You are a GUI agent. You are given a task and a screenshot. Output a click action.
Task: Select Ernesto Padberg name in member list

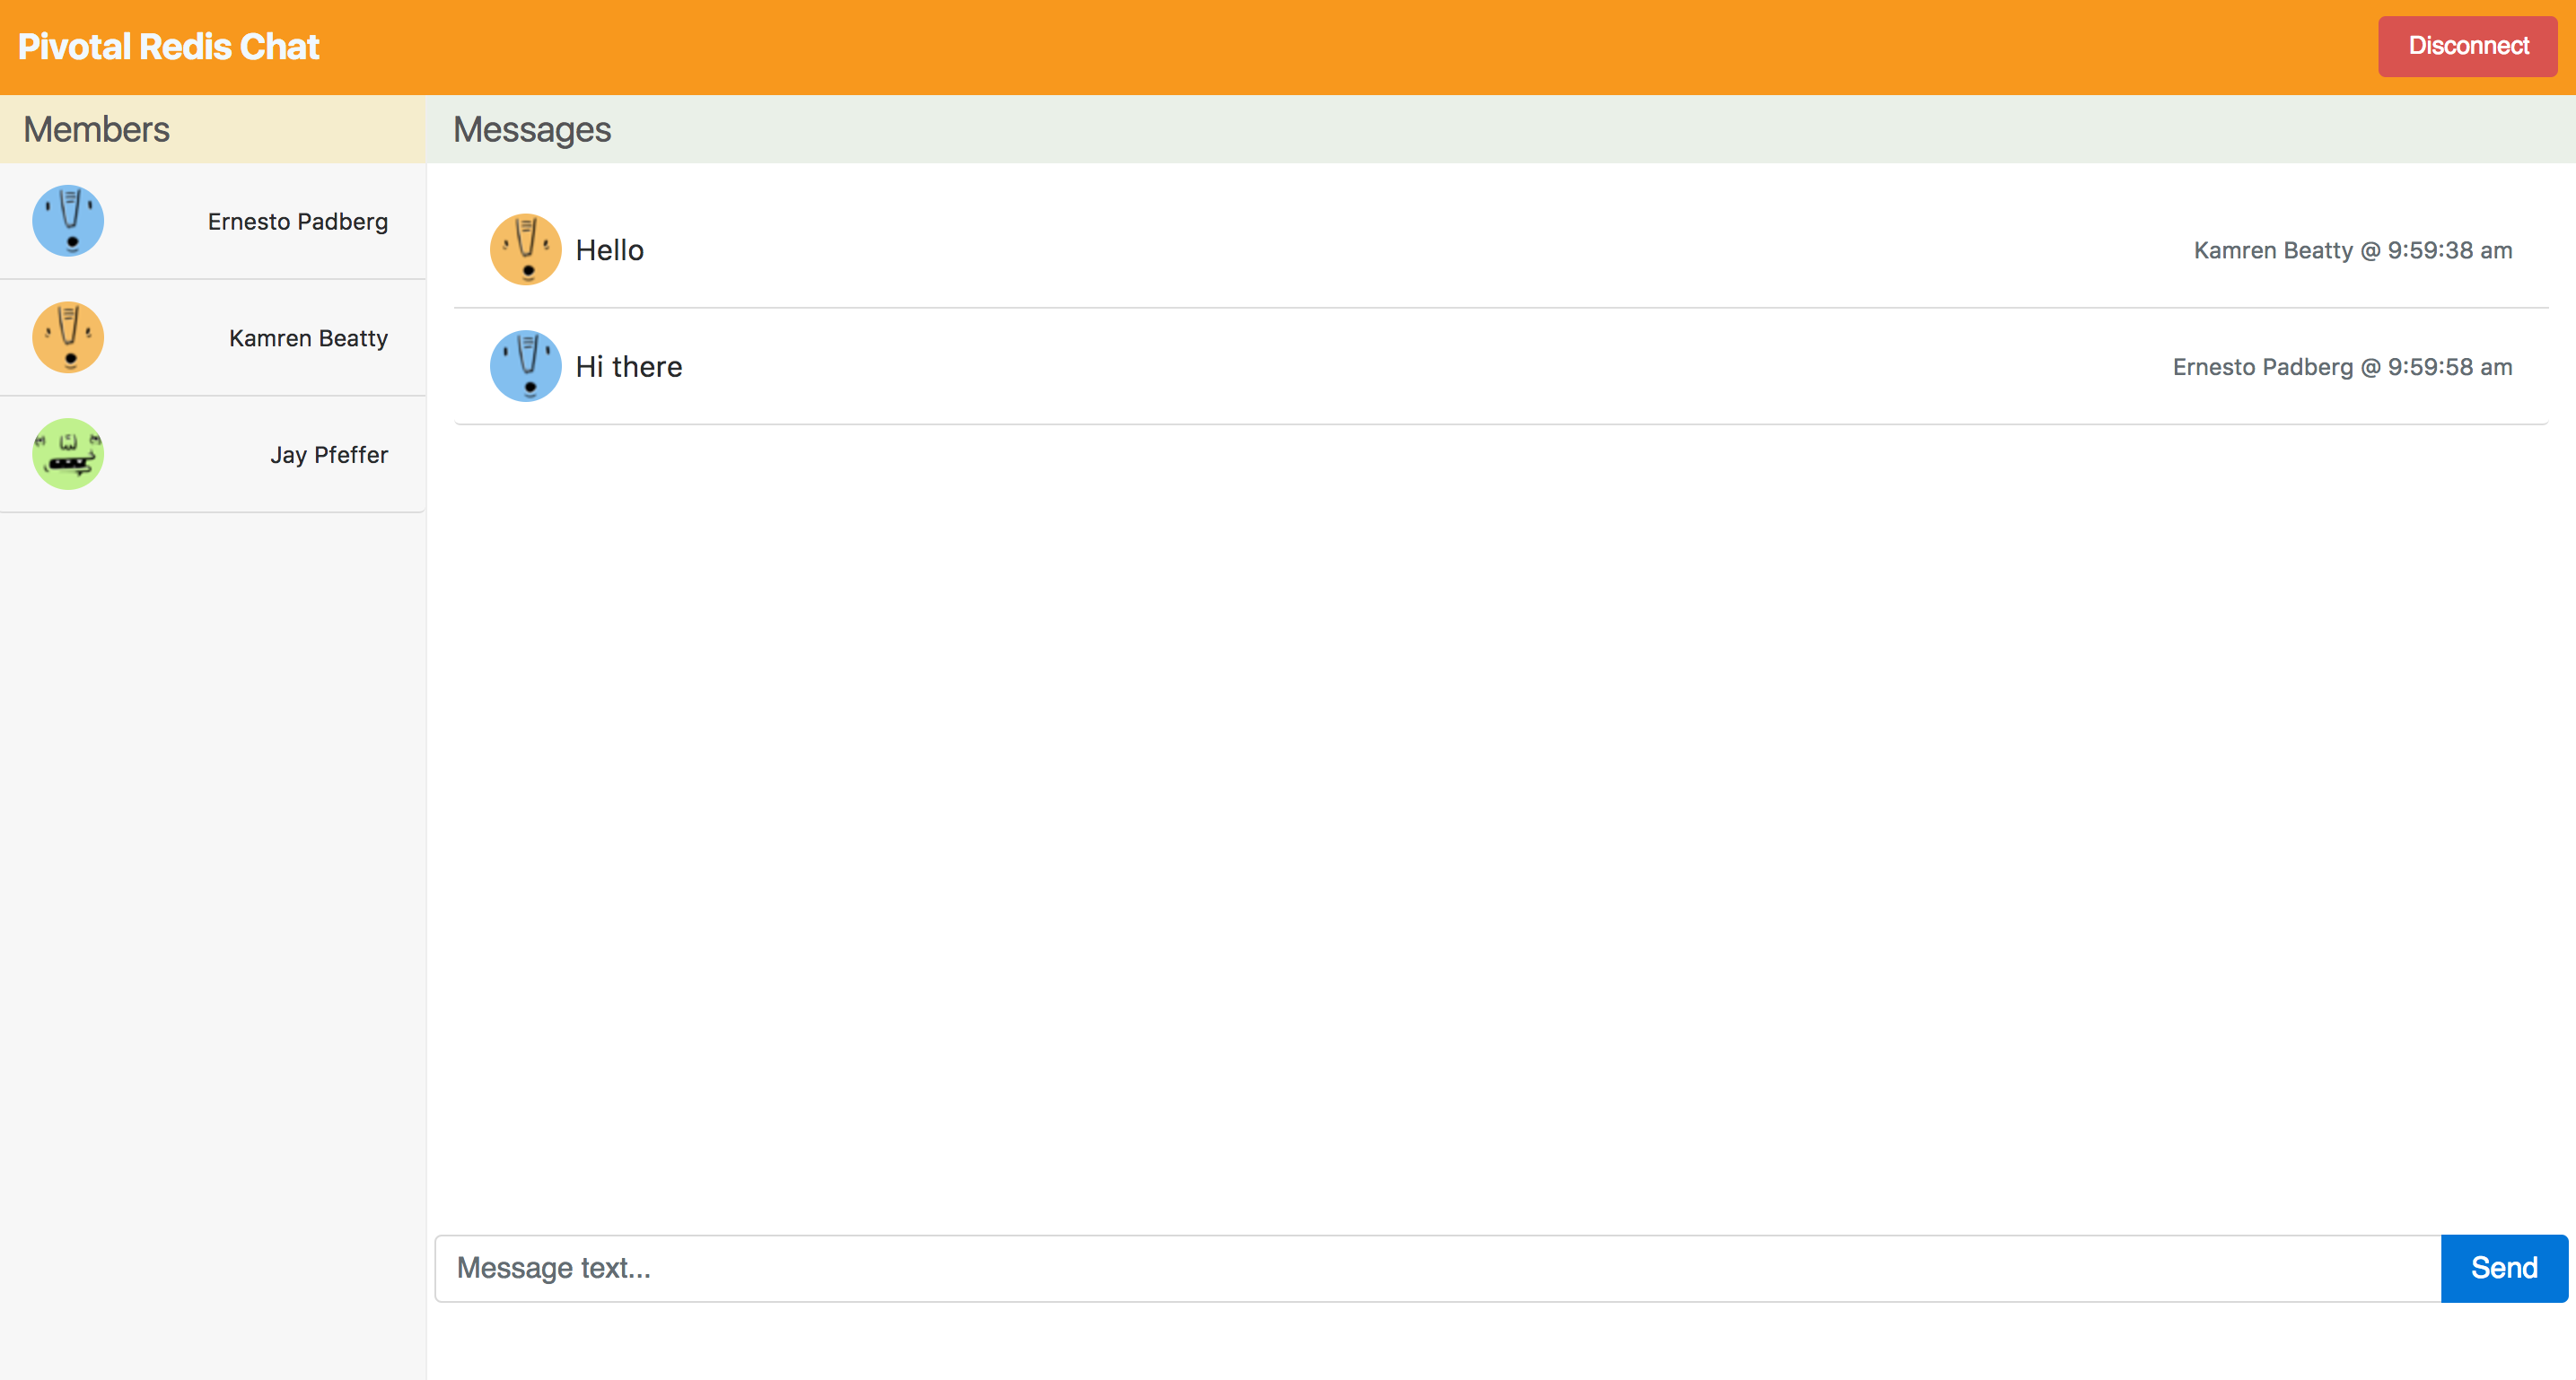pos(297,222)
